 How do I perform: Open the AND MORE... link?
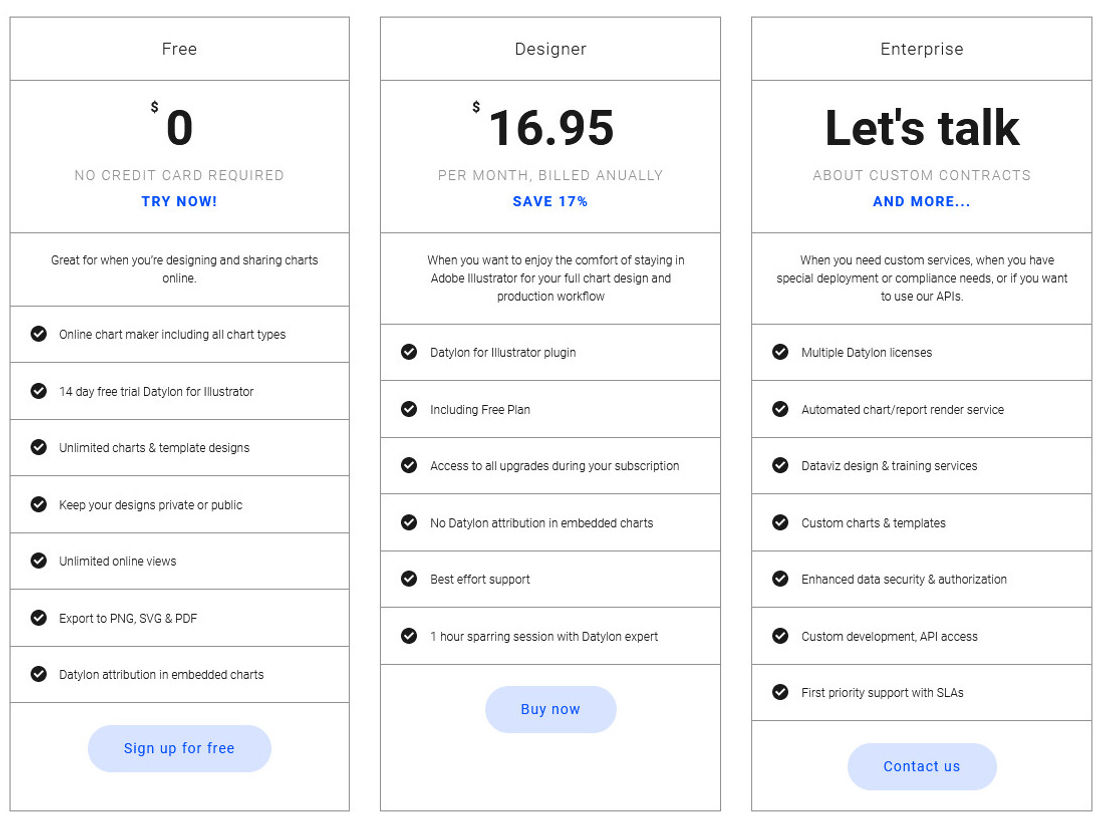(x=922, y=201)
